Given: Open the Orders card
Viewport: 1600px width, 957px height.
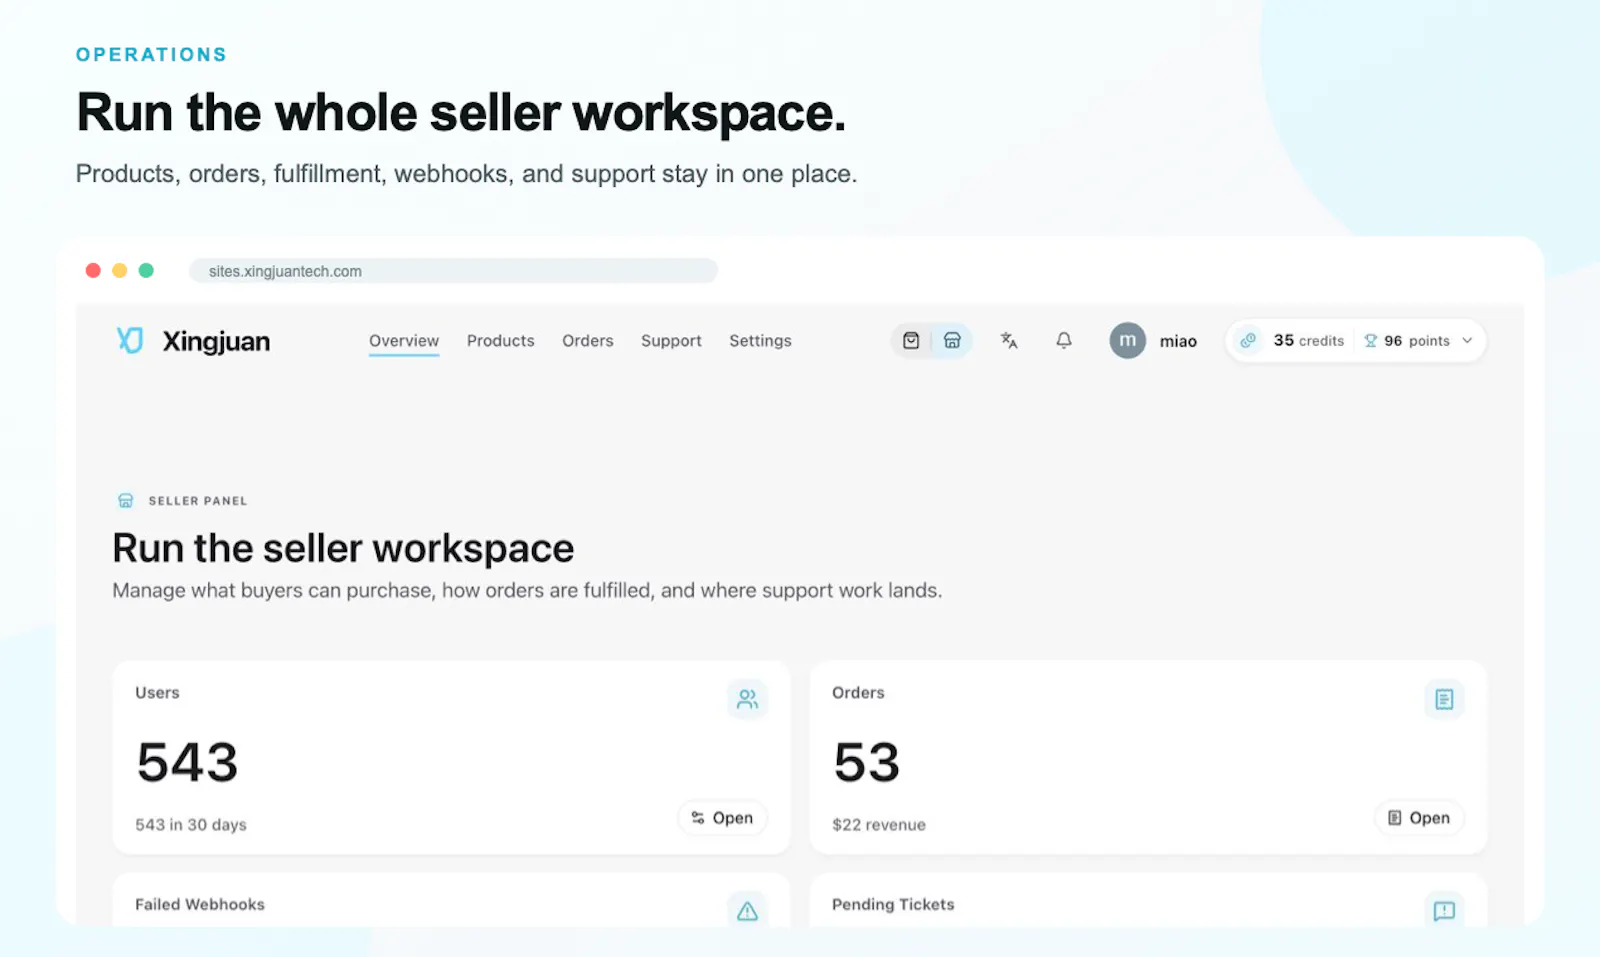Looking at the screenshot, I should click(x=1419, y=818).
